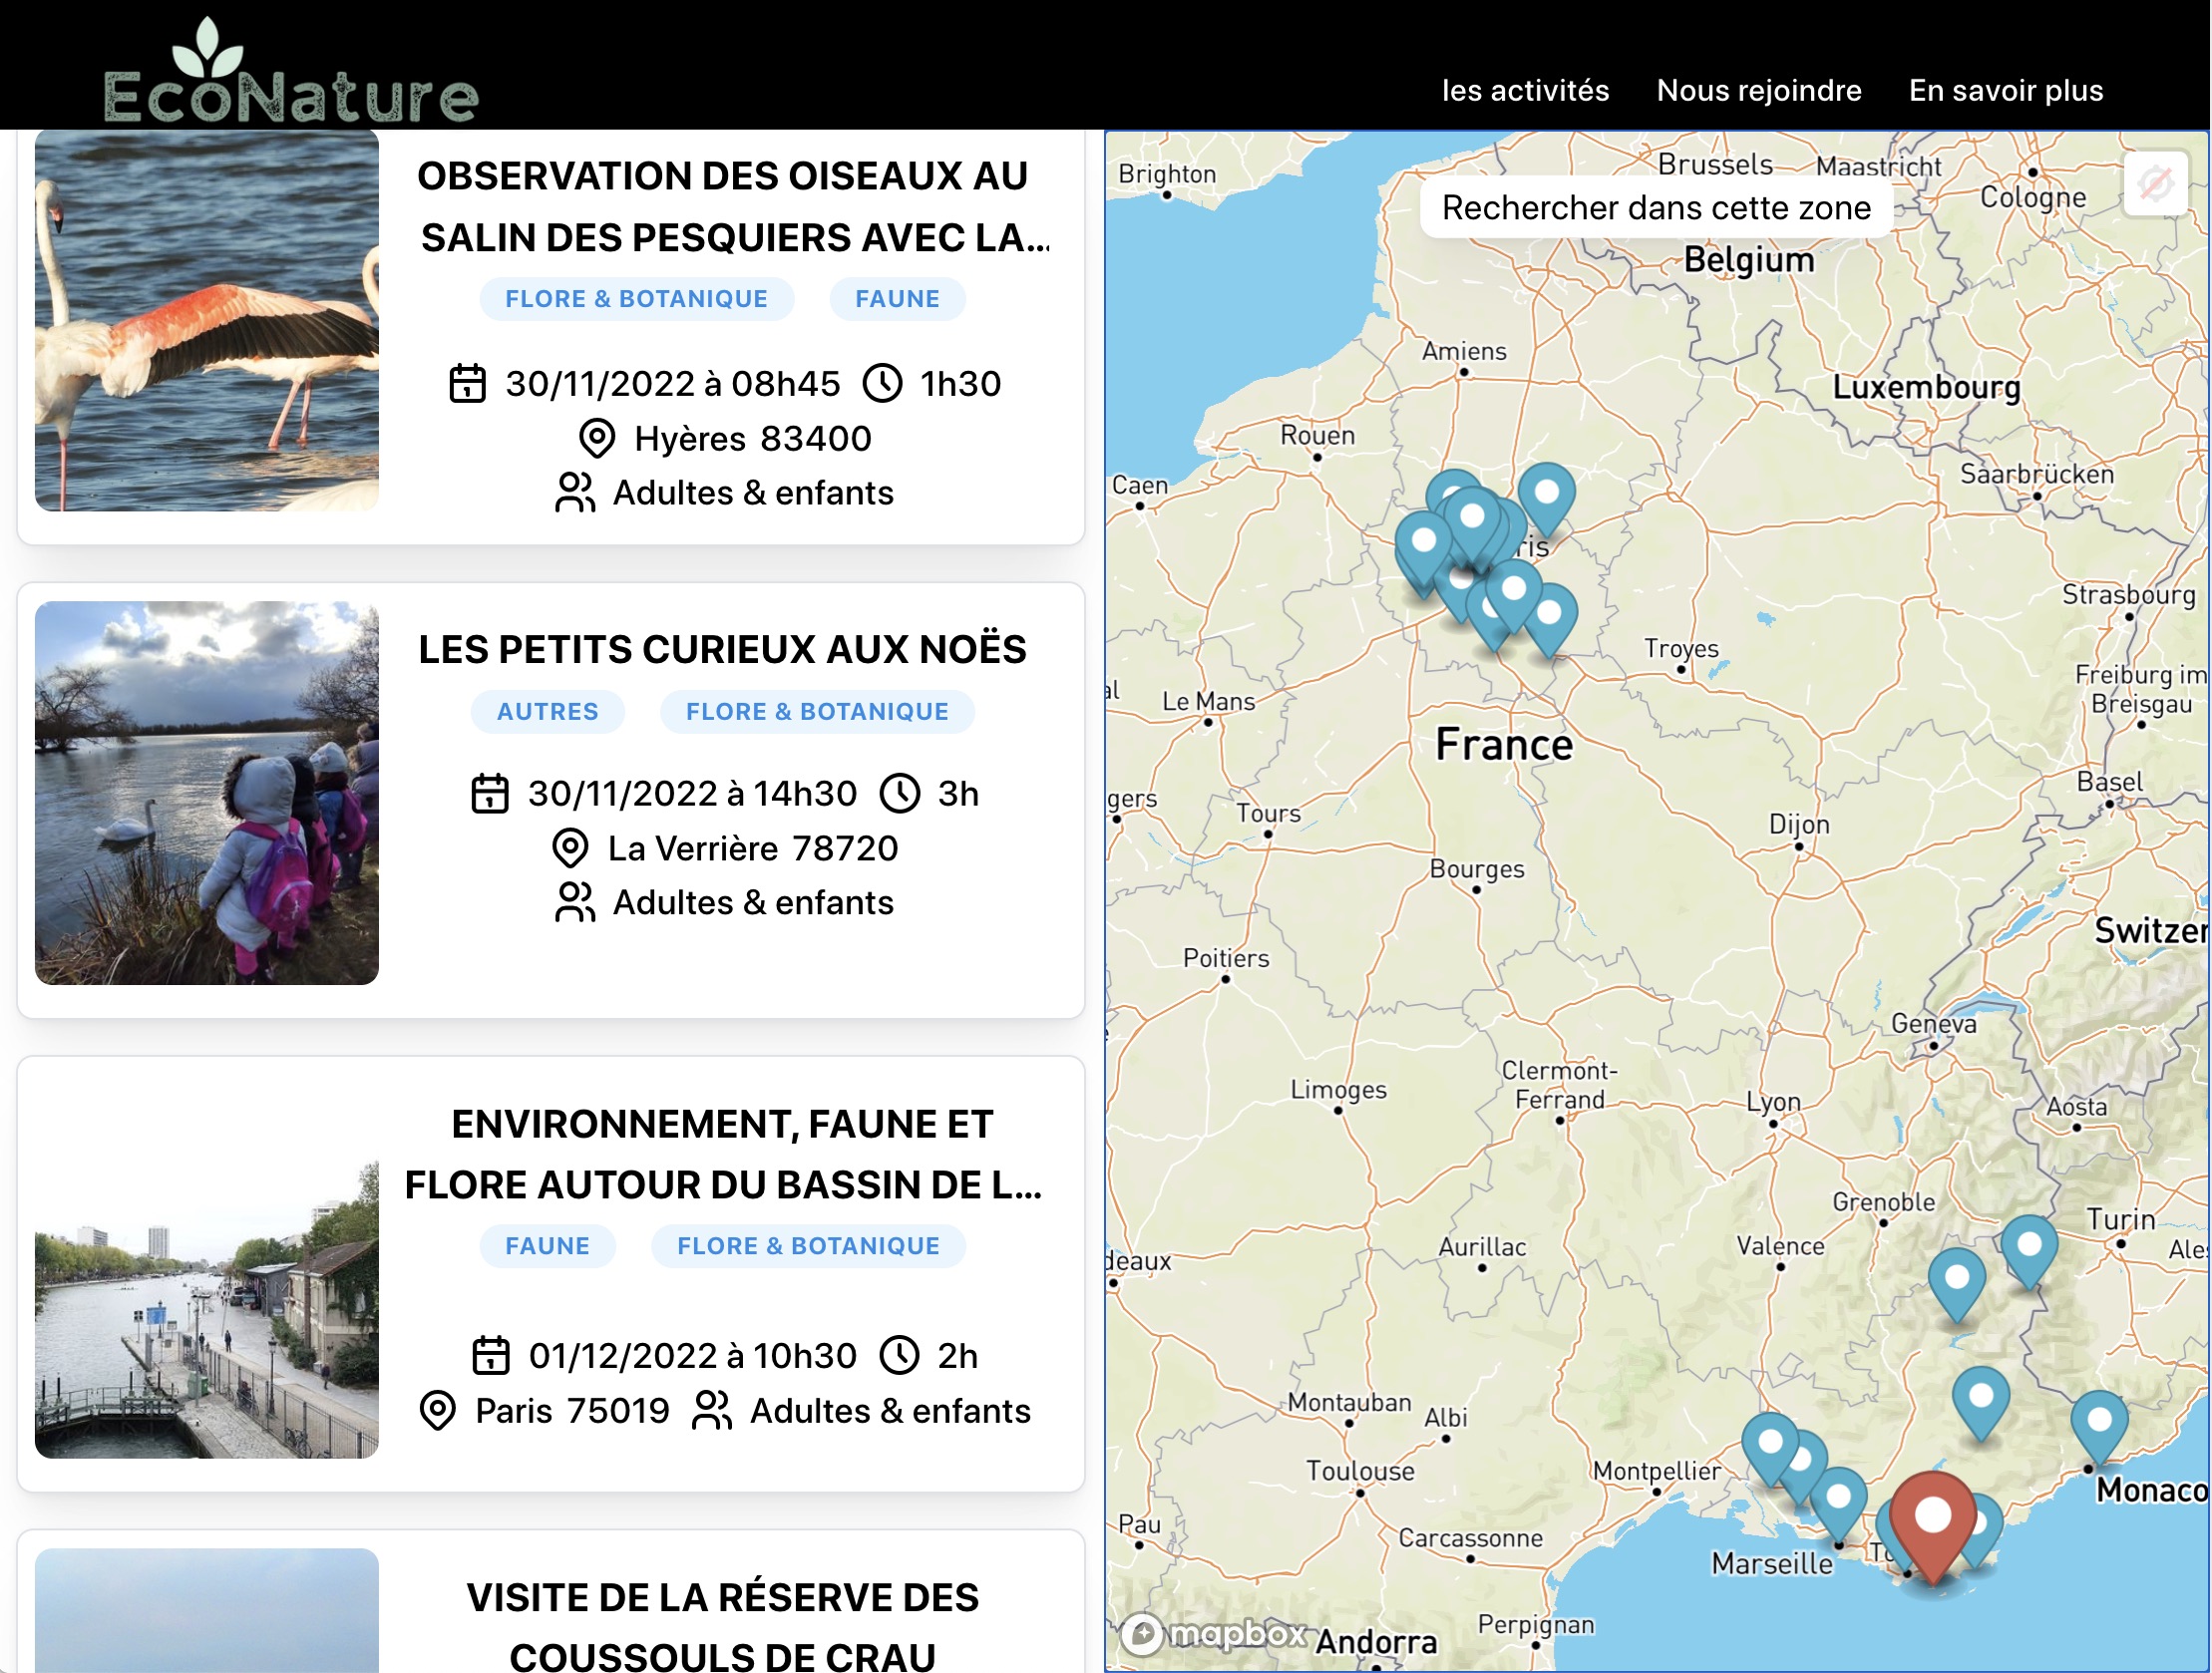The height and width of the screenshot is (1673, 2212).
Task: Open 'Les petits curieux aux Noës' title
Action: pyautogui.click(x=723, y=649)
